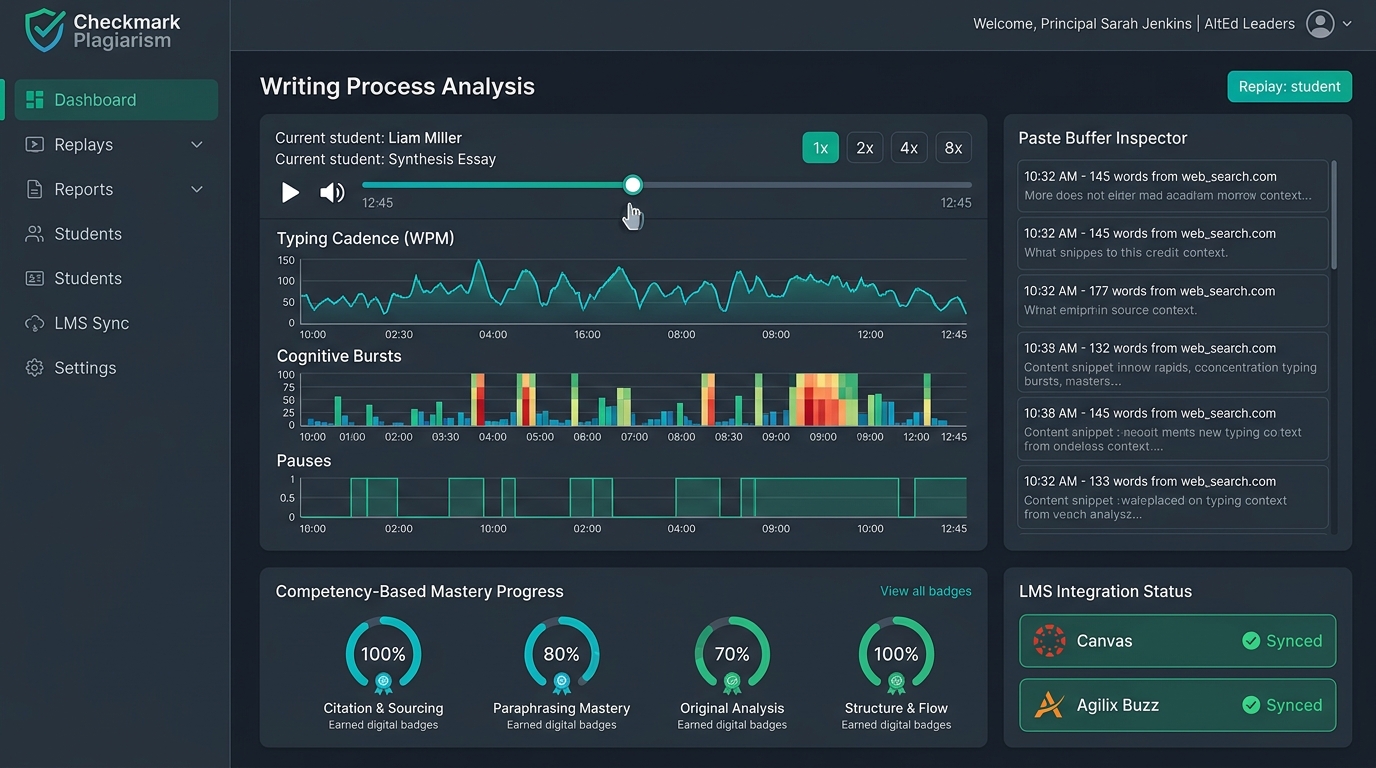Start replay with the play button
The image size is (1376, 768).
(290, 192)
